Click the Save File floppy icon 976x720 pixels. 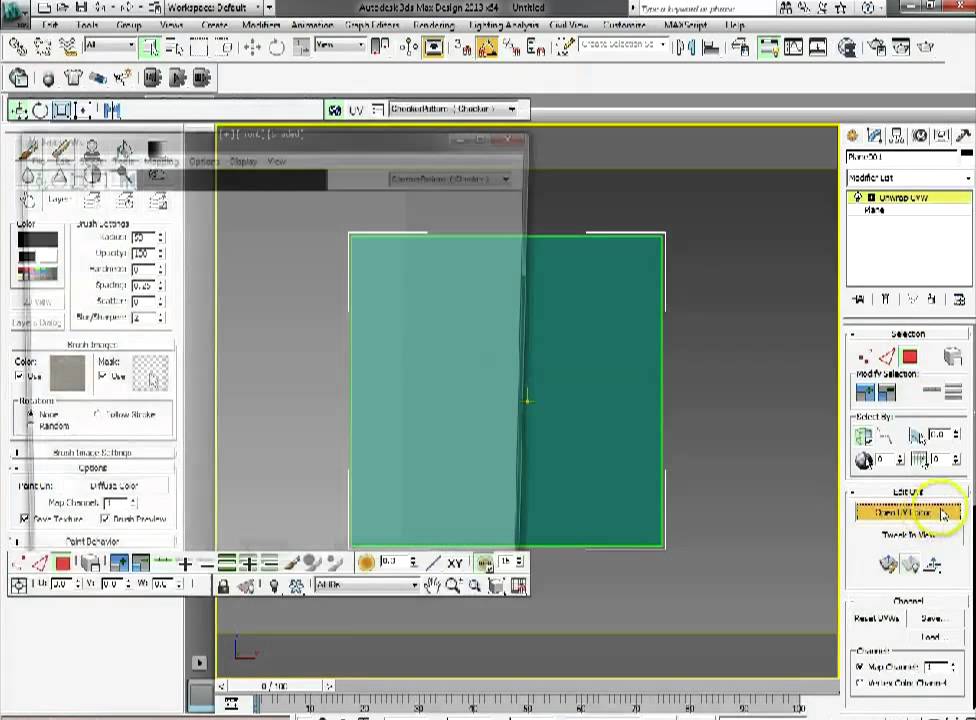[80, 7]
